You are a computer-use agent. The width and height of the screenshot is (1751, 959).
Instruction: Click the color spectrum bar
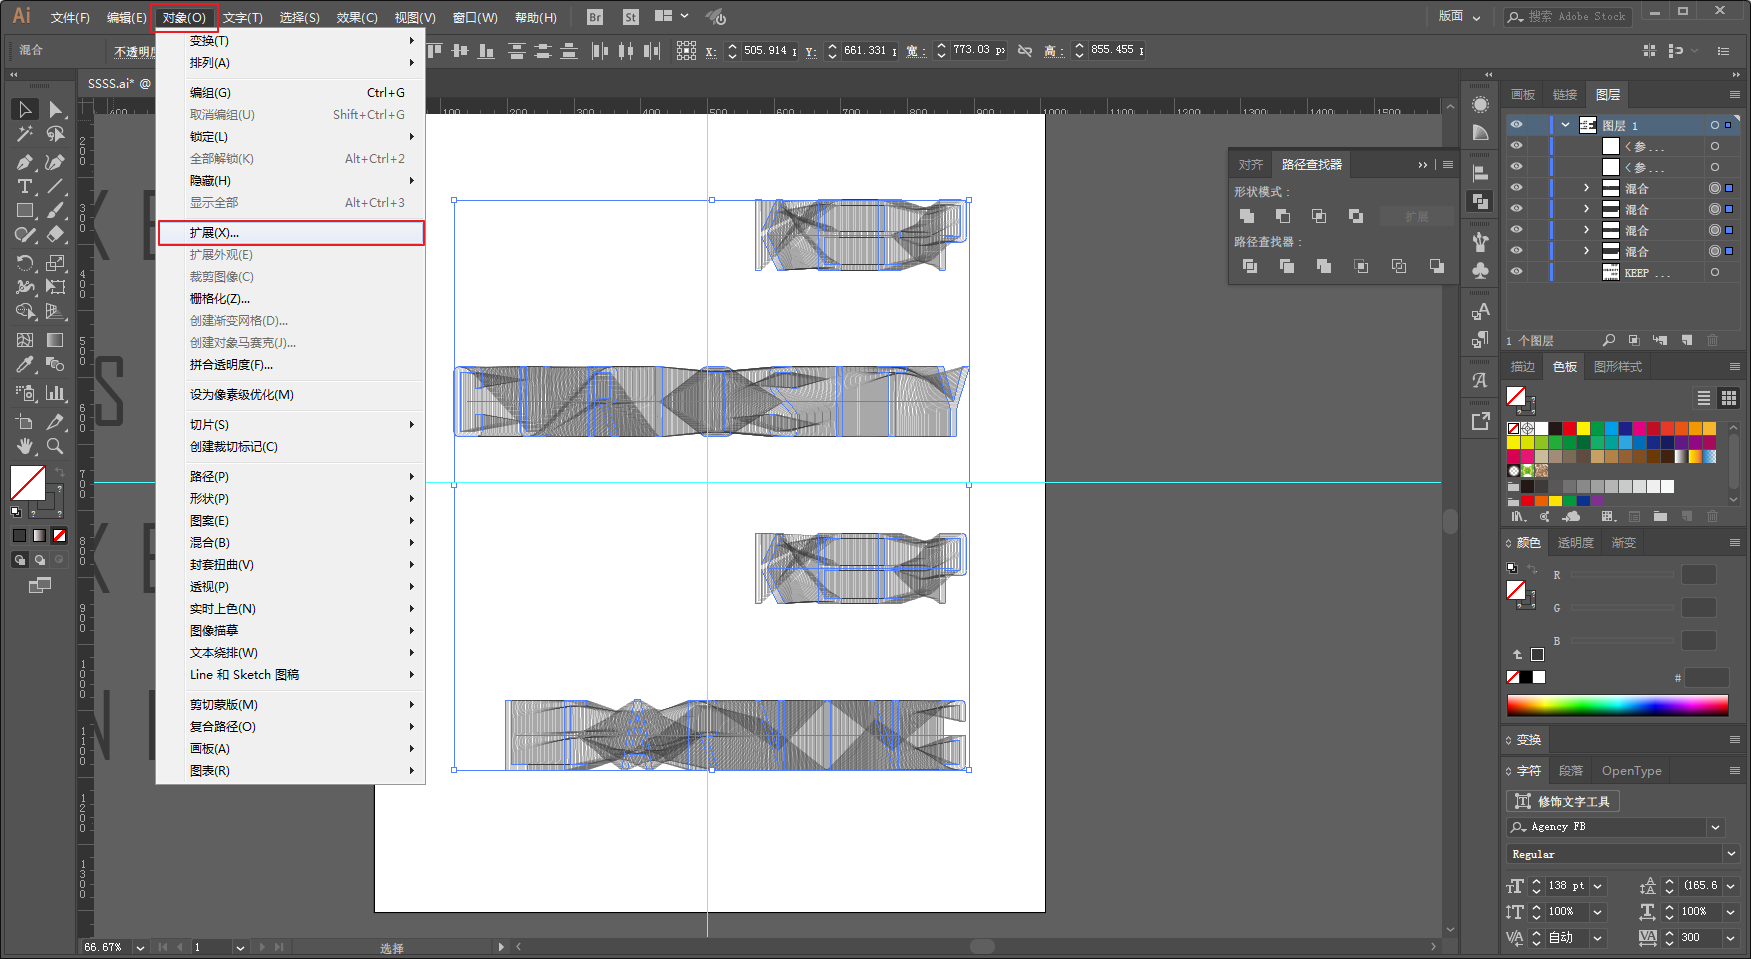click(x=1617, y=706)
